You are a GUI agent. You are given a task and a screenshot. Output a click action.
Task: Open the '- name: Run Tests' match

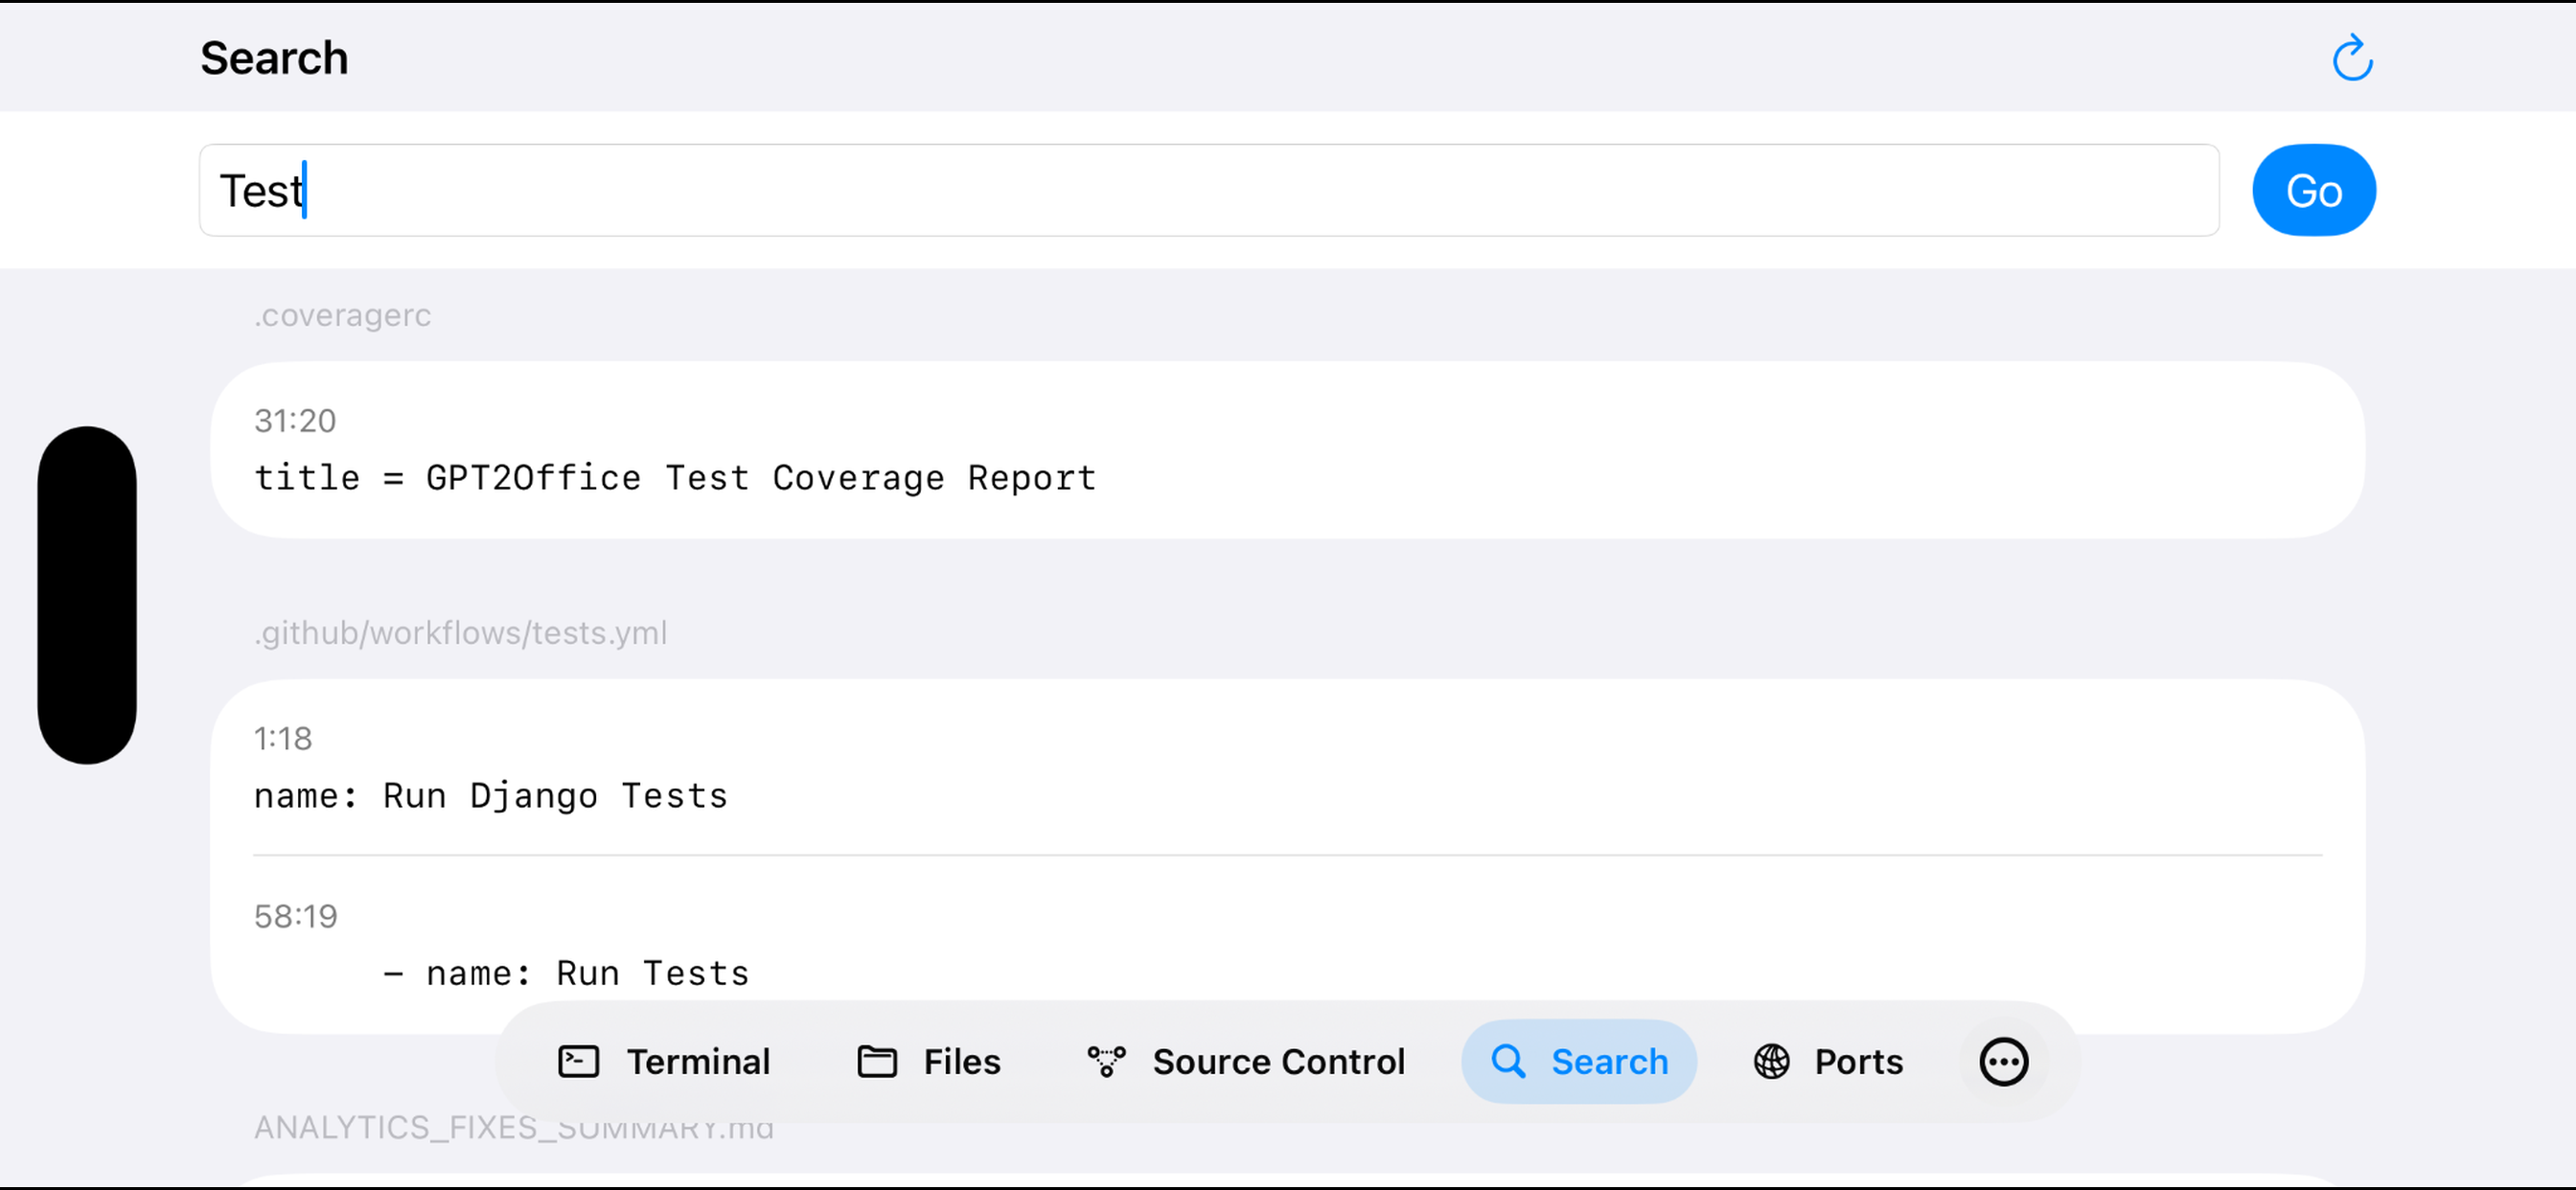(565, 971)
